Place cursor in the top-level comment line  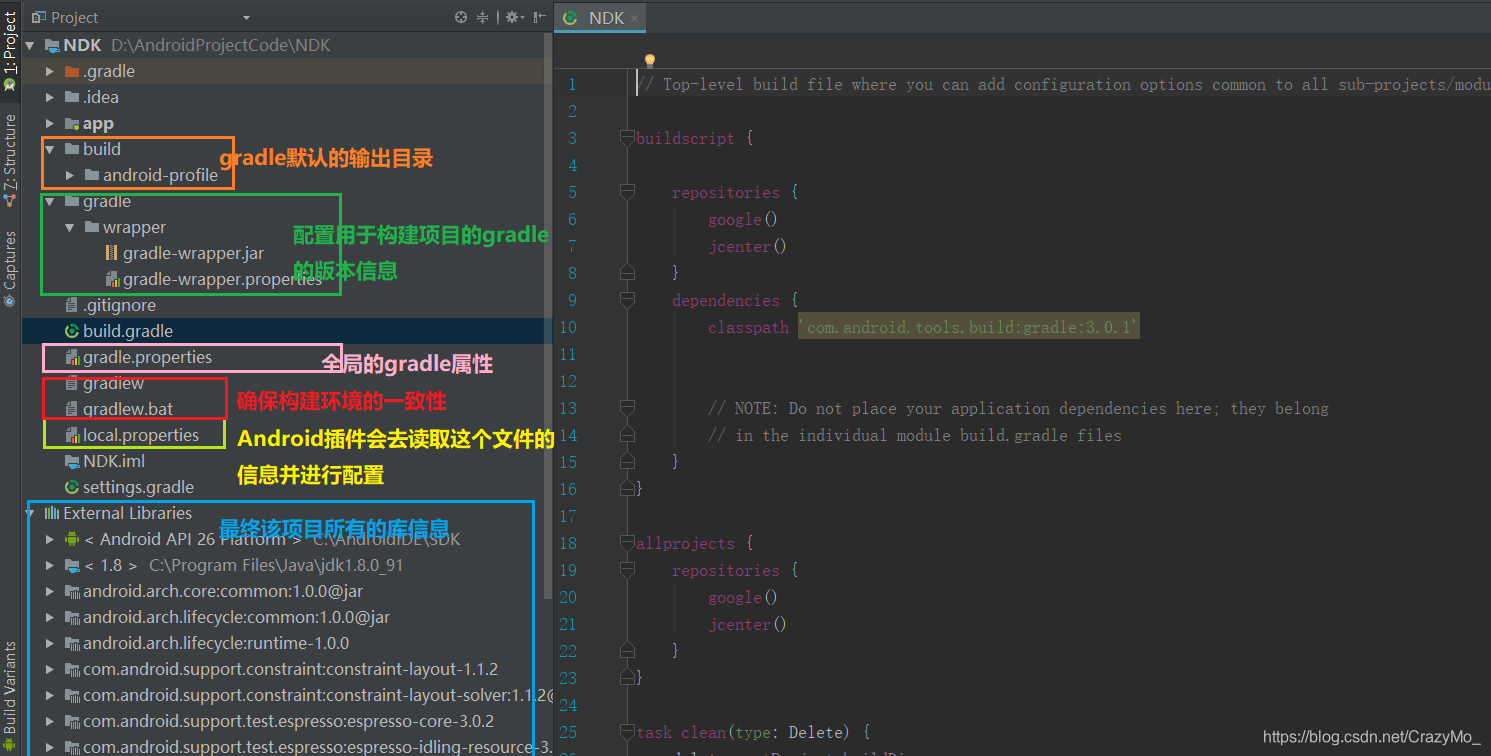1063,85
